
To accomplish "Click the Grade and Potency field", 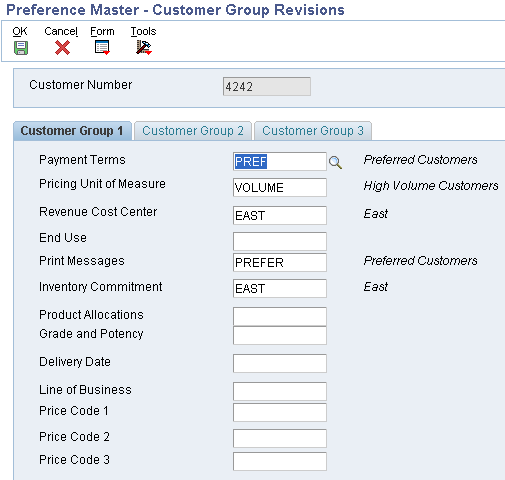I will 280,335.
